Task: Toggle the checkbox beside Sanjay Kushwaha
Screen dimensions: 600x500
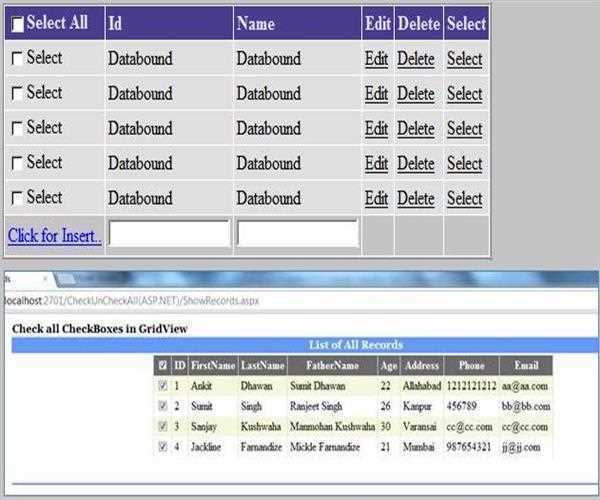Action: pyautogui.click(x=163, y=426)
